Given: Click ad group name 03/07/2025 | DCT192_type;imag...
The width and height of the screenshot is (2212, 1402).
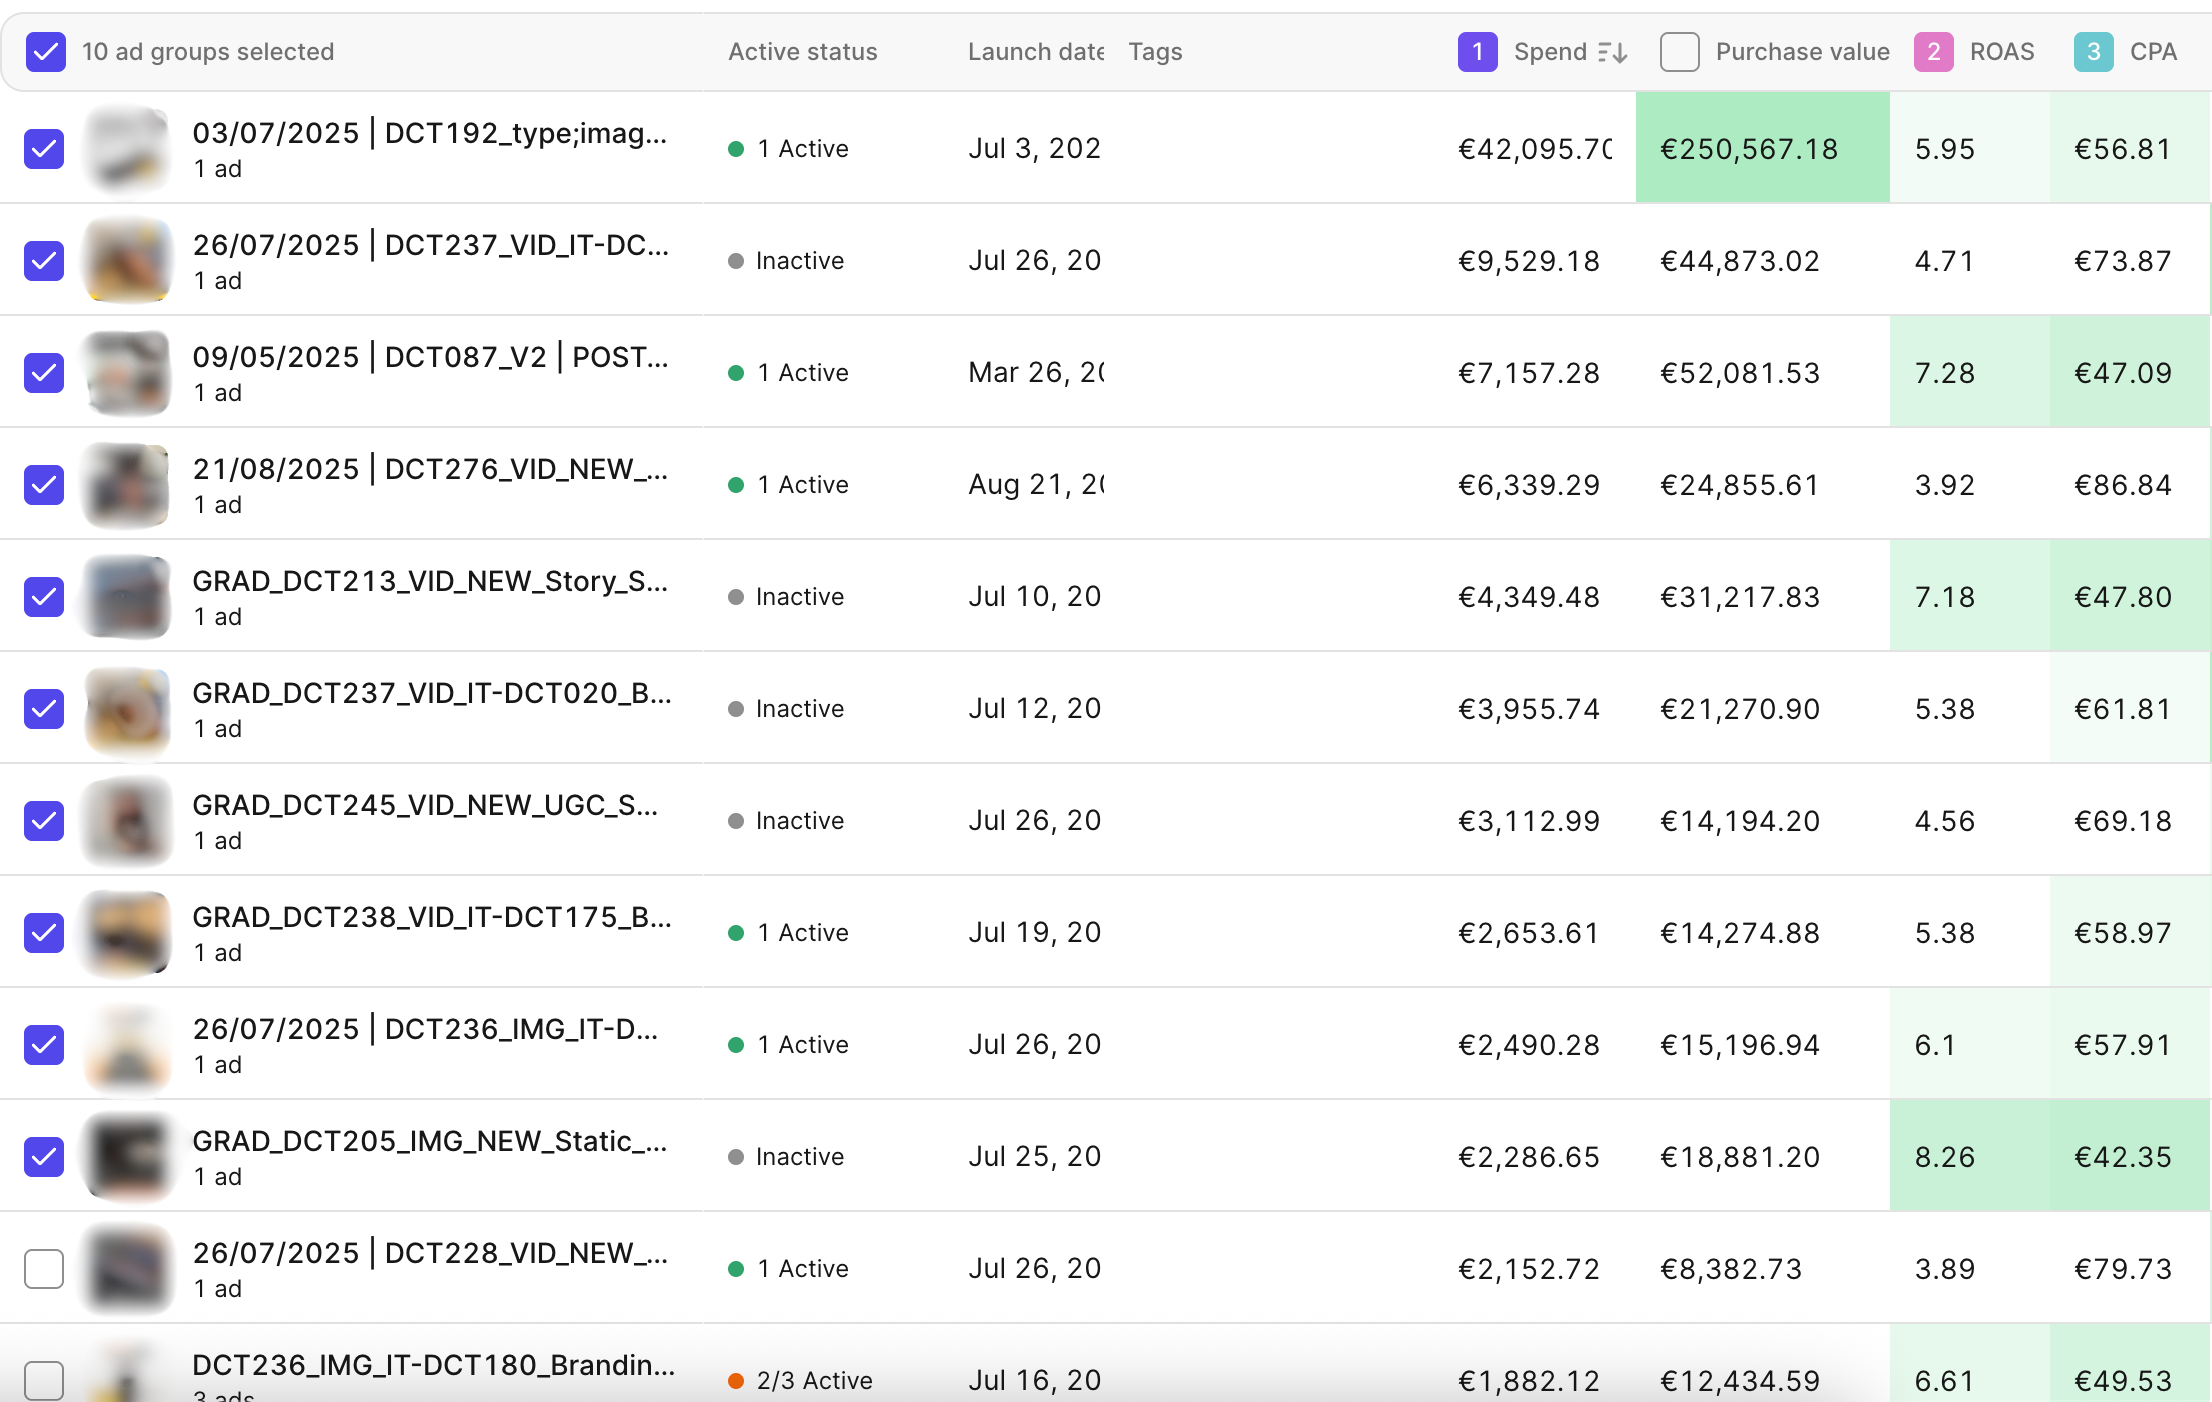Looking at the screenshot, I should click(x=430, y=133).
